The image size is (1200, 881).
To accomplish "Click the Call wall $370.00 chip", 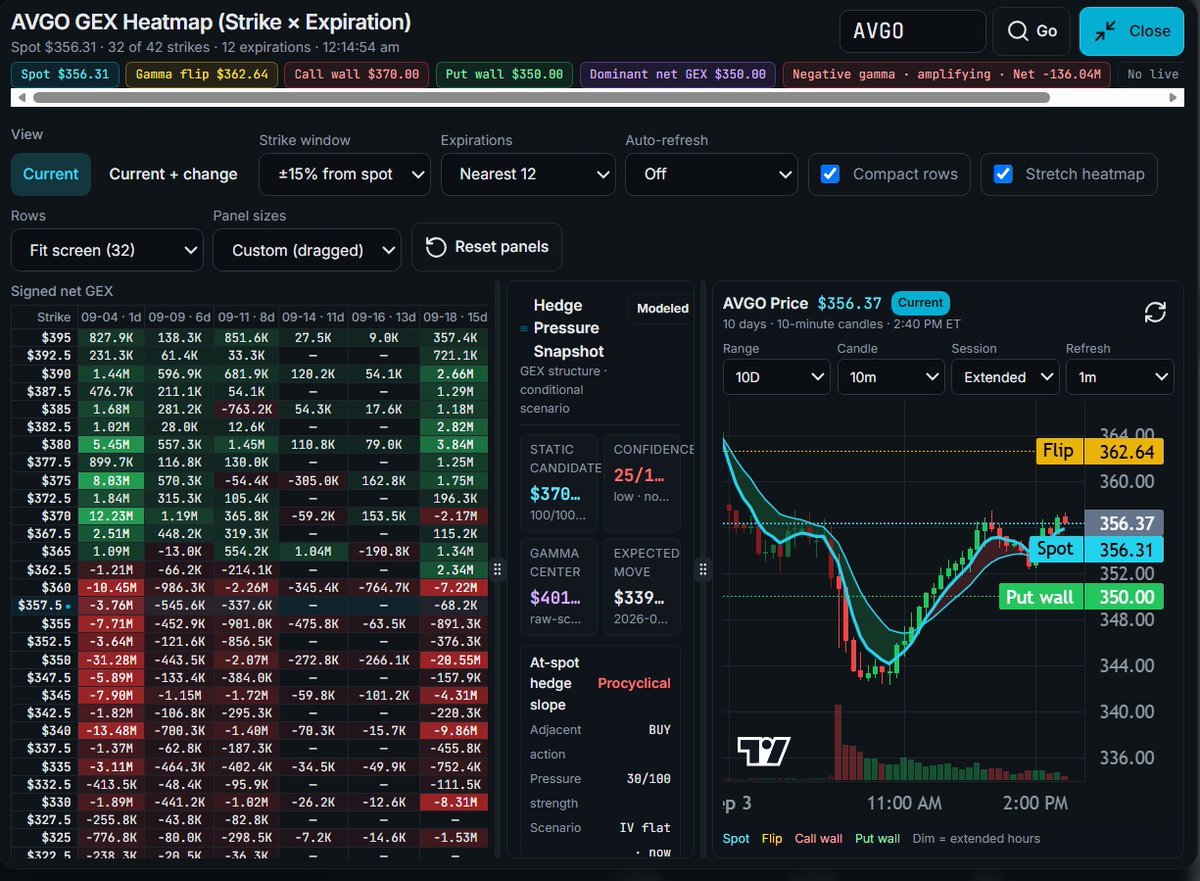I will [x=357, y=75].
